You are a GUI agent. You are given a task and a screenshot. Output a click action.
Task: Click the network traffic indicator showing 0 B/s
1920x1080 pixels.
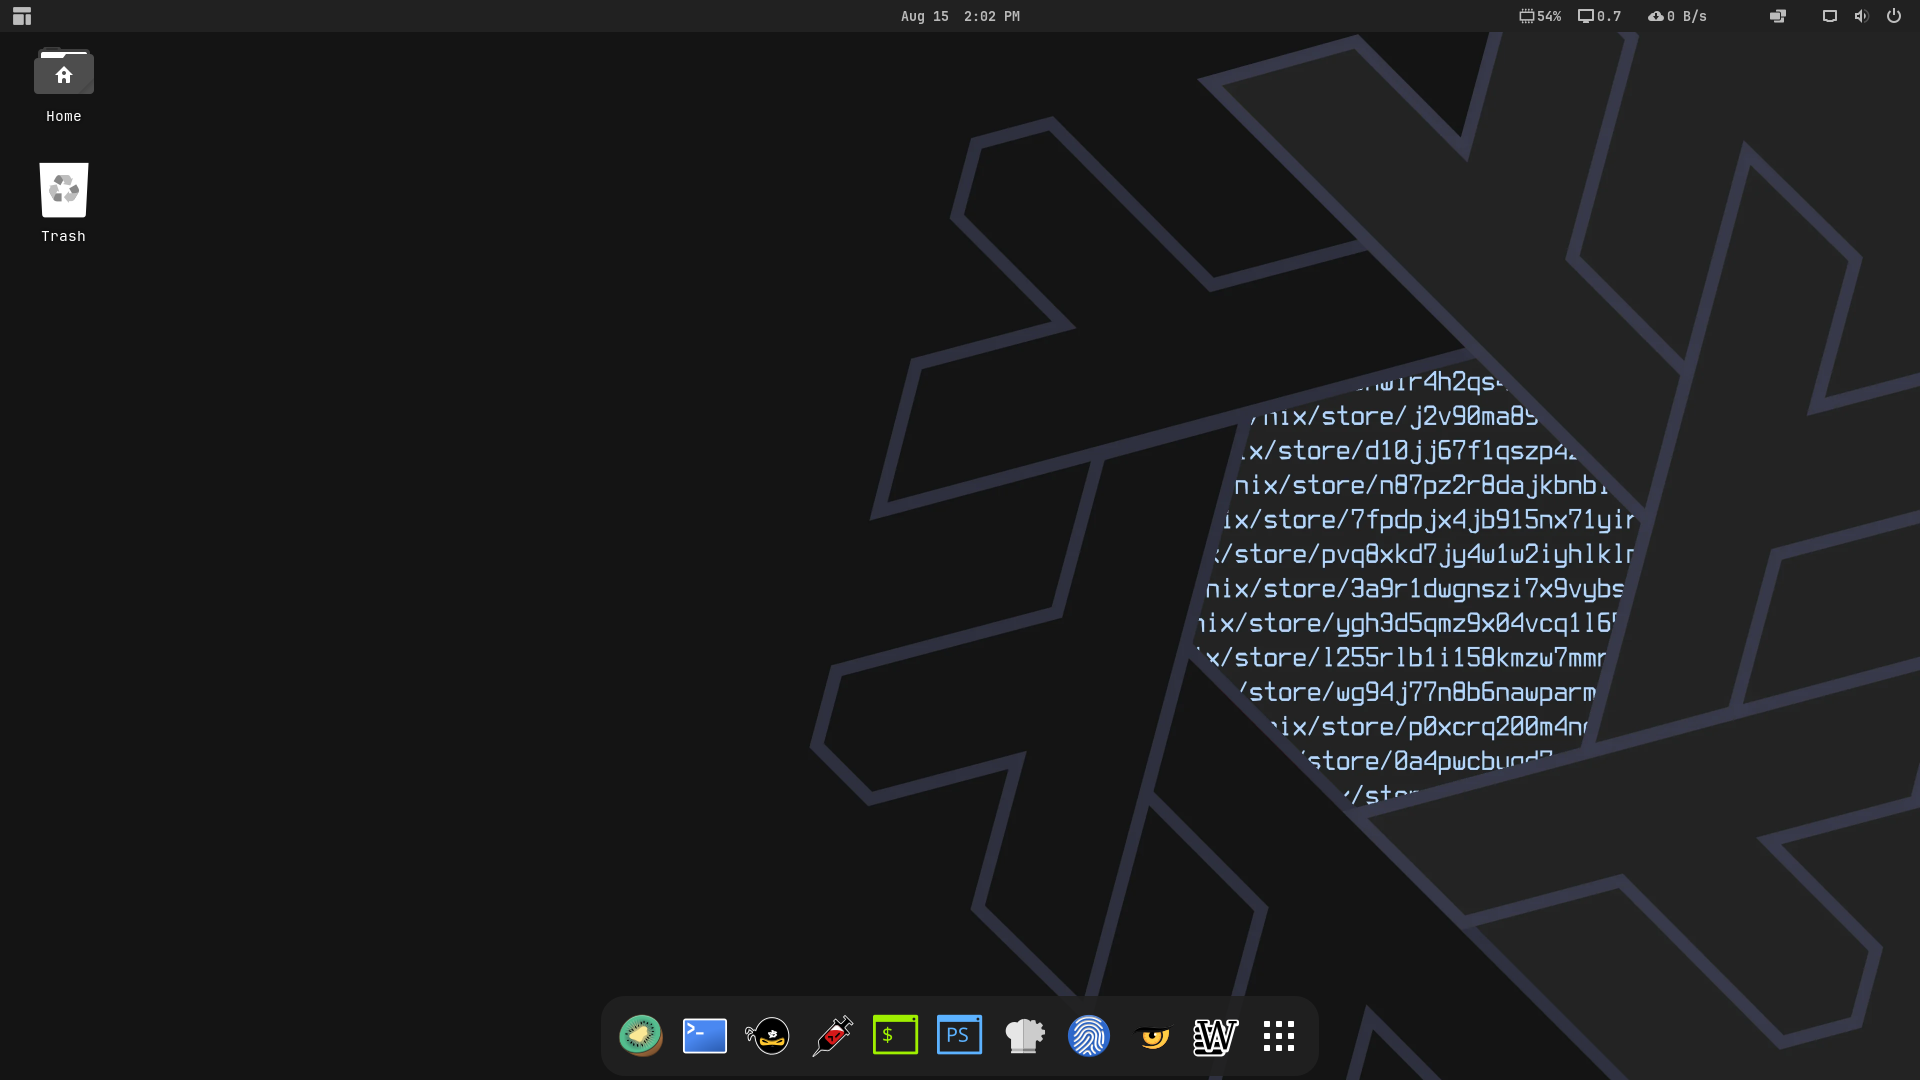click(x=1677, y=16)
